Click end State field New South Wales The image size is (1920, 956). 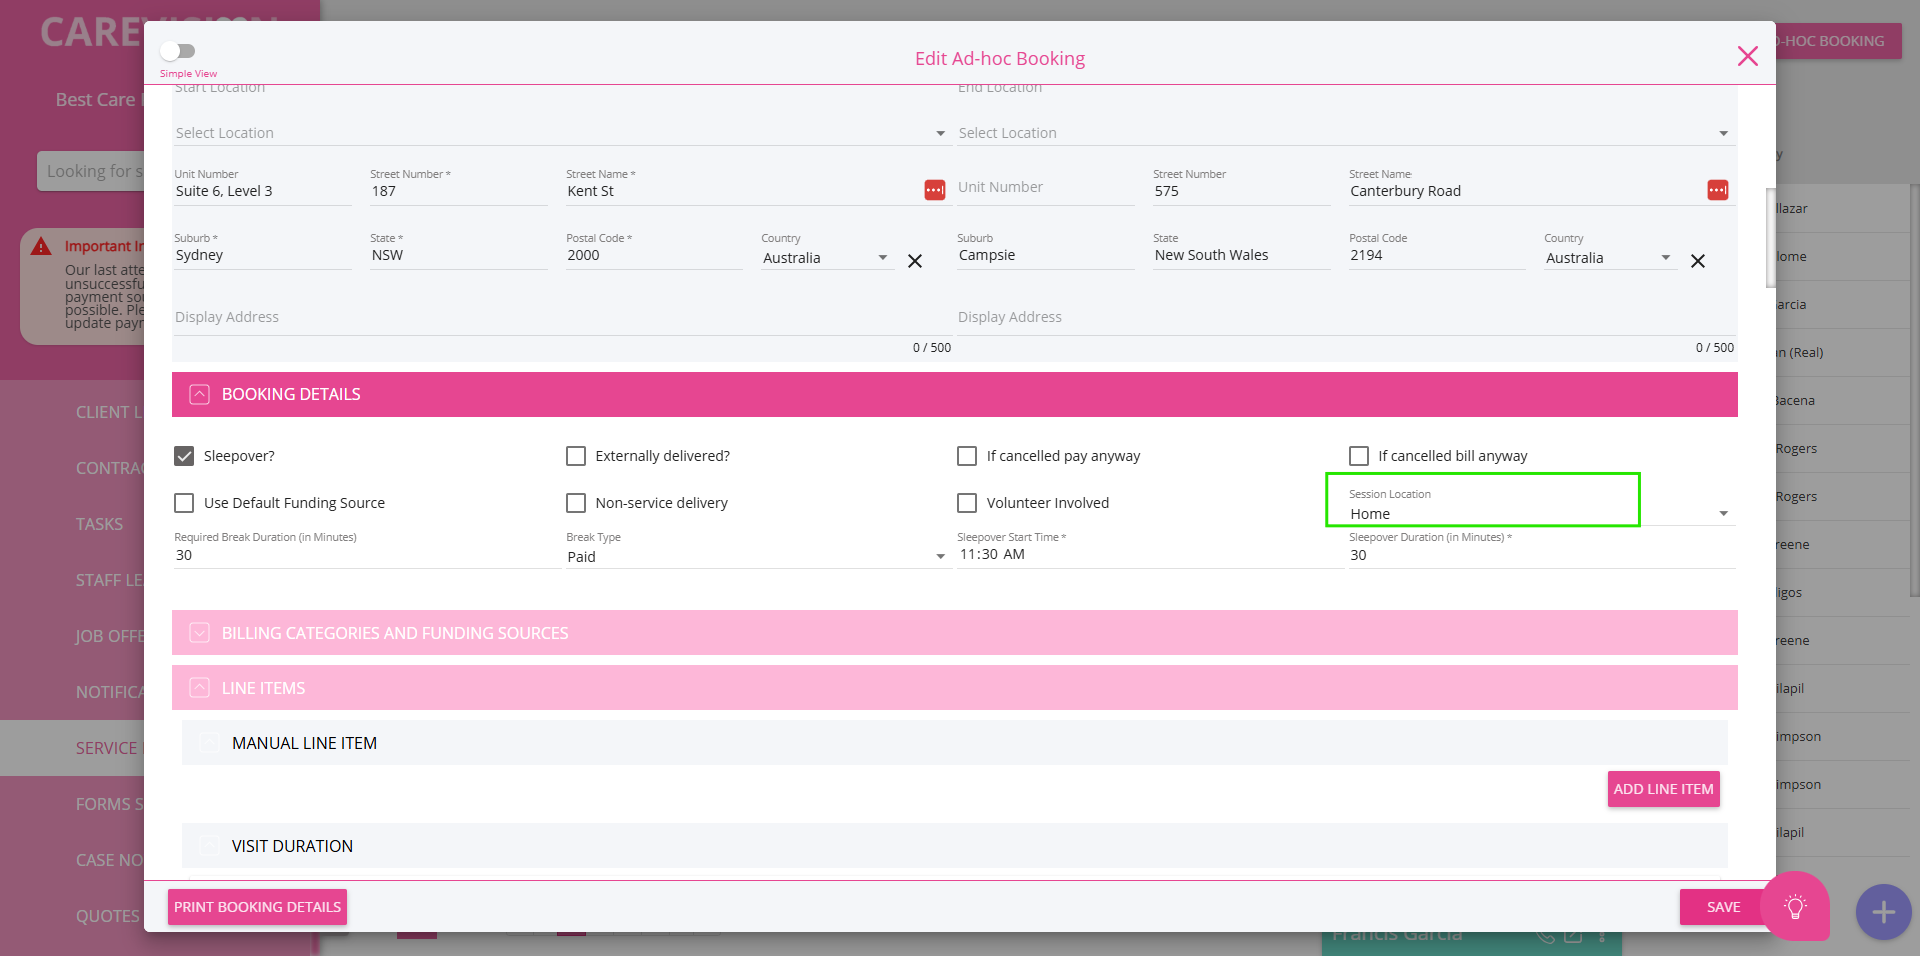(x=1242, y=255)
